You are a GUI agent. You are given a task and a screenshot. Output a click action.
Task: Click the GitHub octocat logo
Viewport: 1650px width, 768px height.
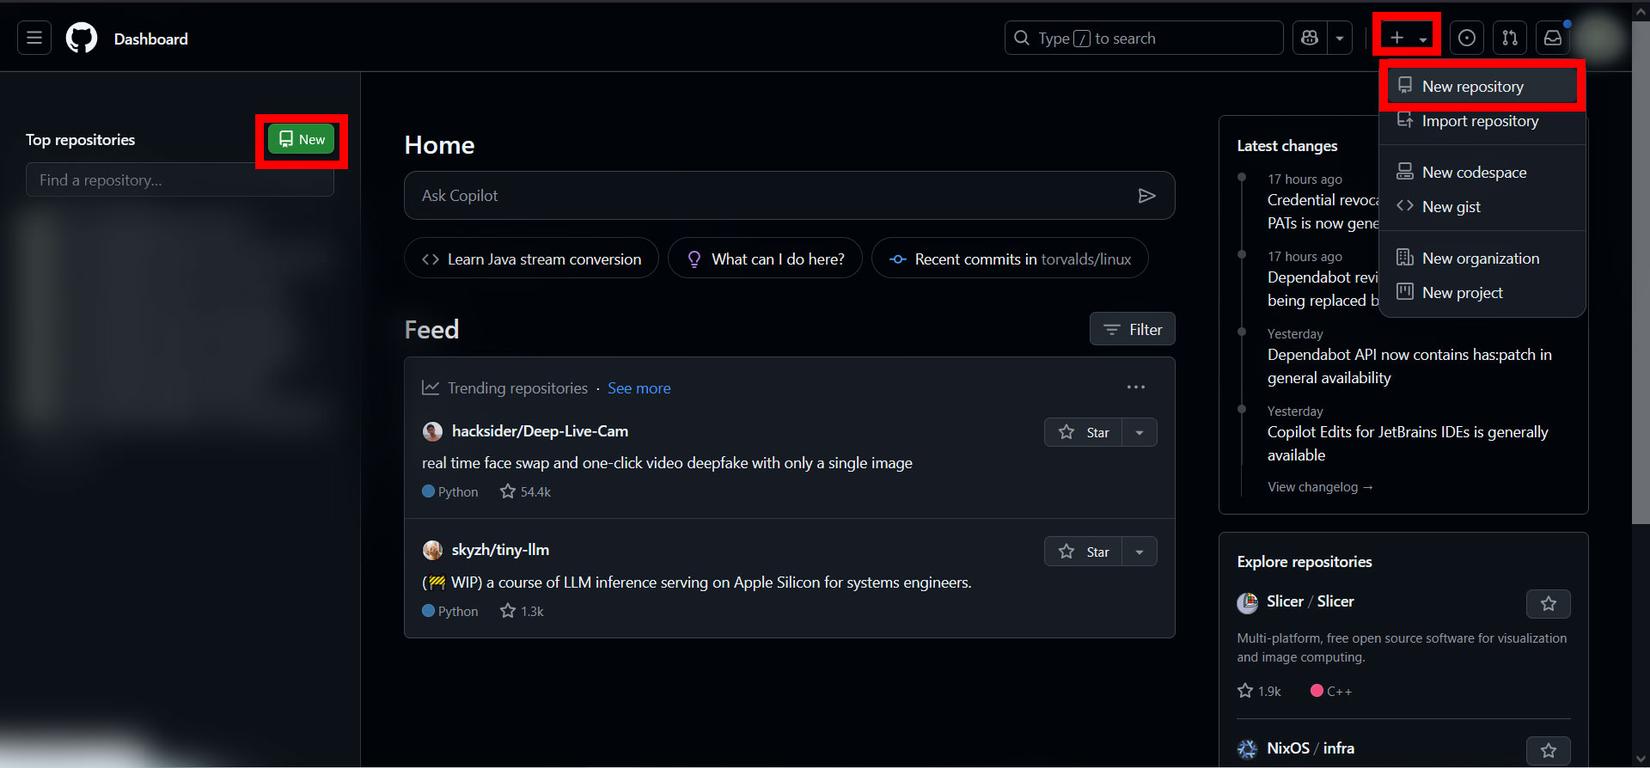[82, 38]
